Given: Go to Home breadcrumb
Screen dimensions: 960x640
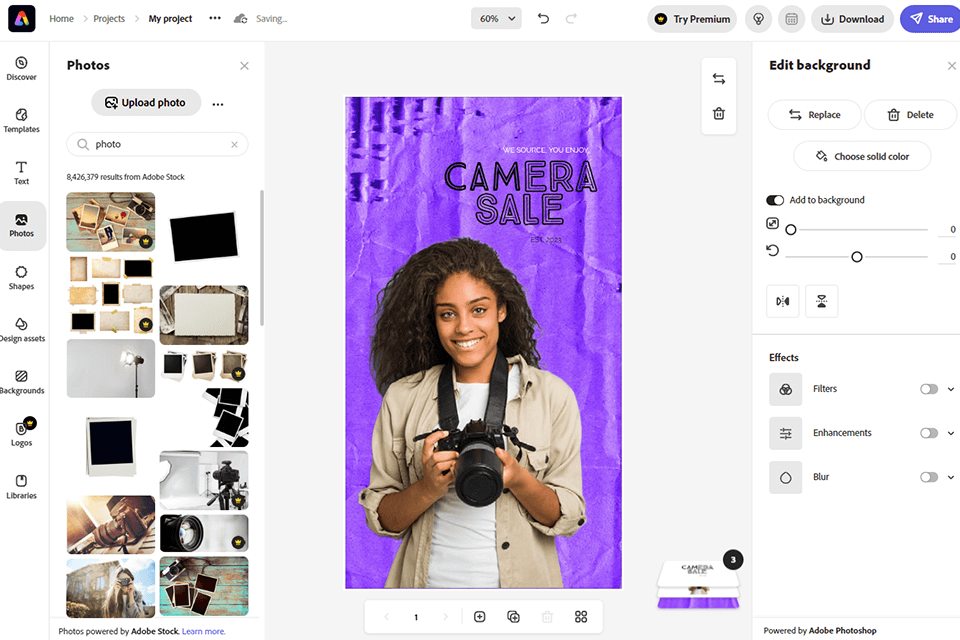Looking at the screenshot, I should [61, 19].
